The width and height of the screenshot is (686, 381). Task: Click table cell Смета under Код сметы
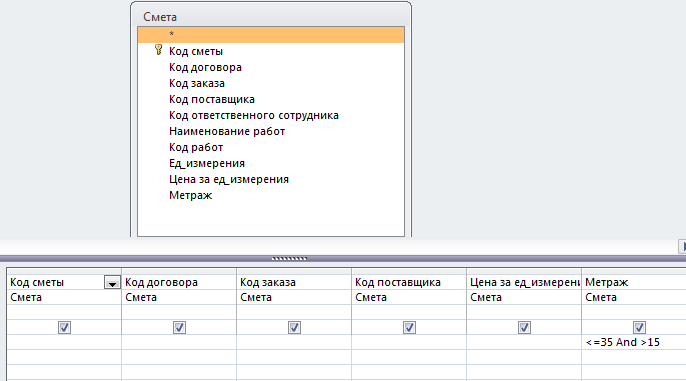click(64, 297)
